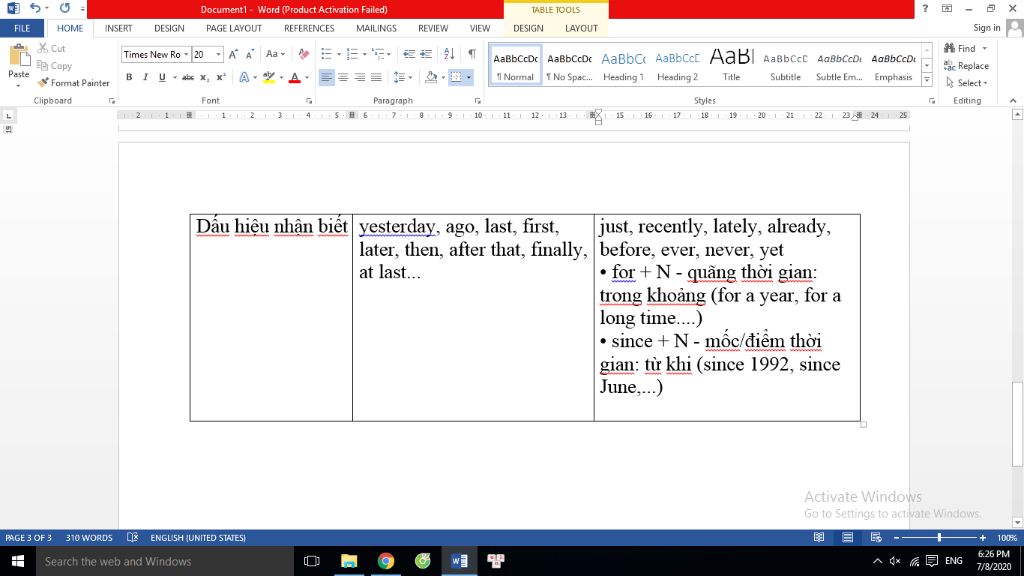The width and height of the screenshot is (1024, 576).
Task: Open Table Tools LAYOUT tab
Action: (x=581, y=28)
